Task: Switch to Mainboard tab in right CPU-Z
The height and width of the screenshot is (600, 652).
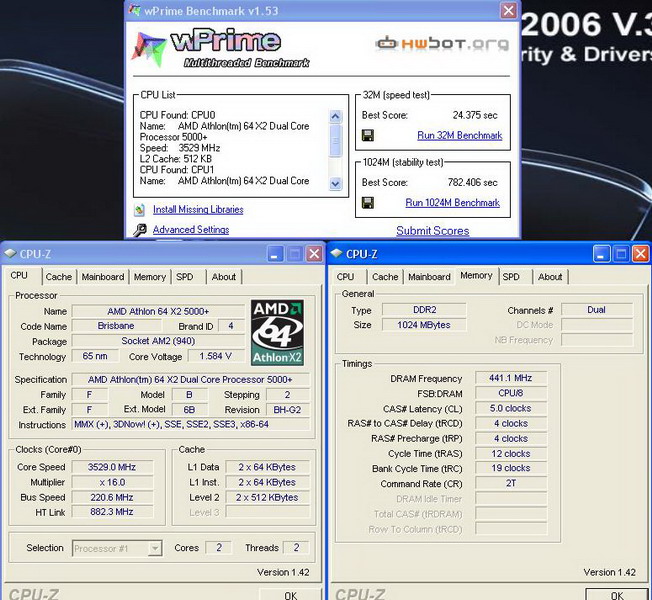Action: click(x=429, y=277)
